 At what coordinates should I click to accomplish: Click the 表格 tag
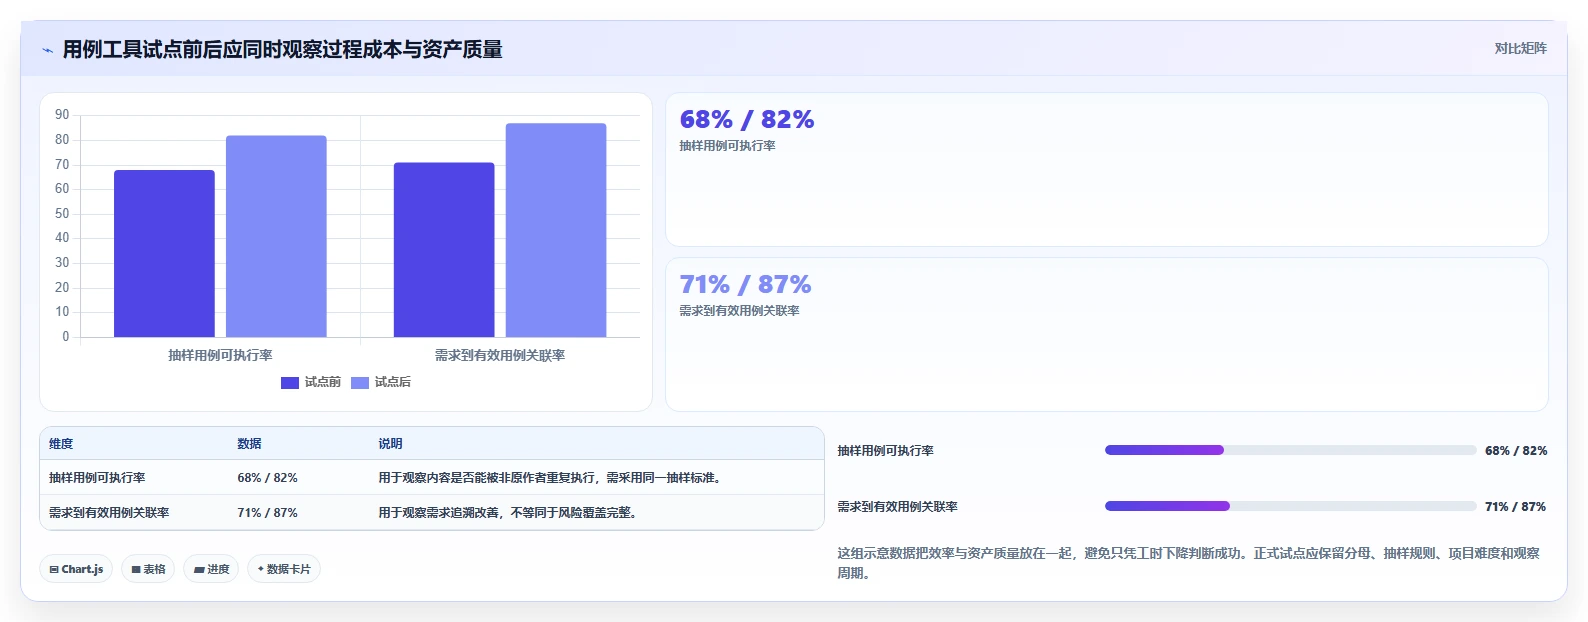pyautogui.click(x=148, y=569)
